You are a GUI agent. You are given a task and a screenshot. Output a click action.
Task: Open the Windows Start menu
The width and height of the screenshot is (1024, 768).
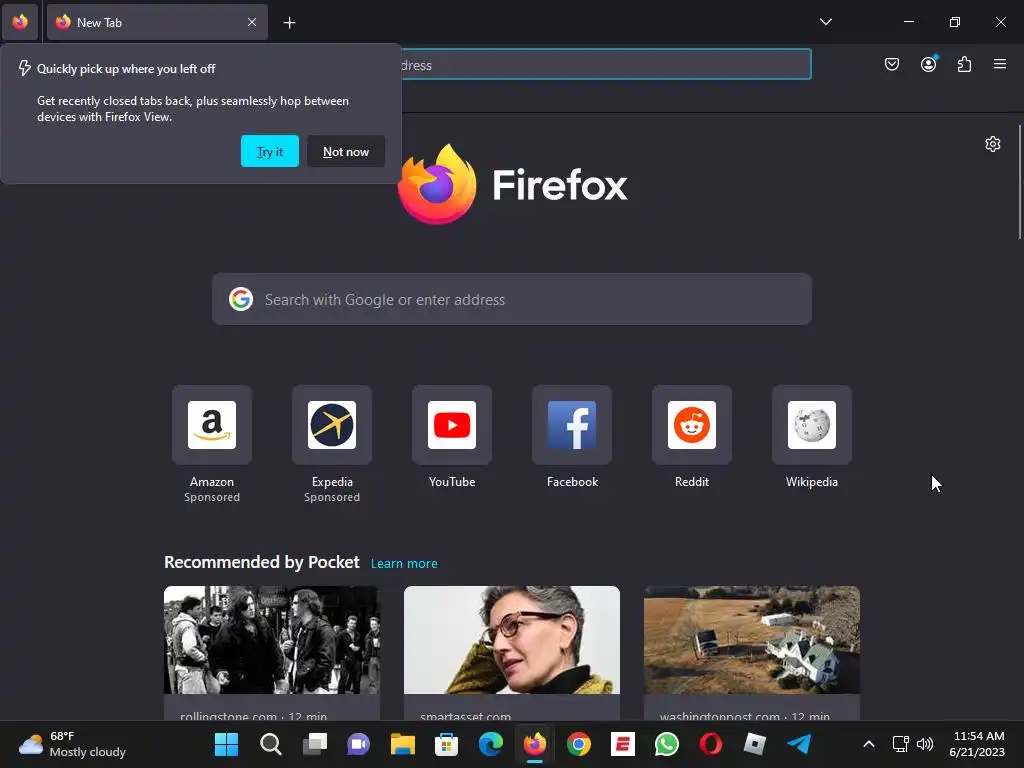pos(227,744)
